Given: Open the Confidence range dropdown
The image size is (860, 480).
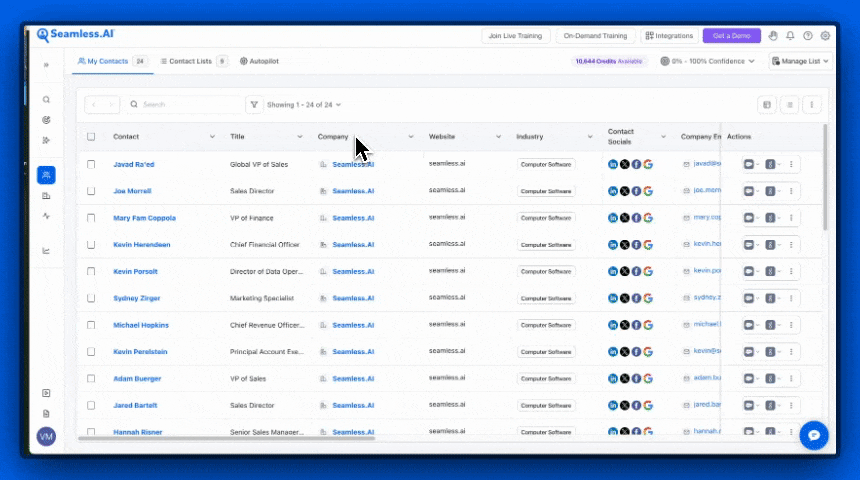Looking at the screenshot, I should click(x=708, y=61).
